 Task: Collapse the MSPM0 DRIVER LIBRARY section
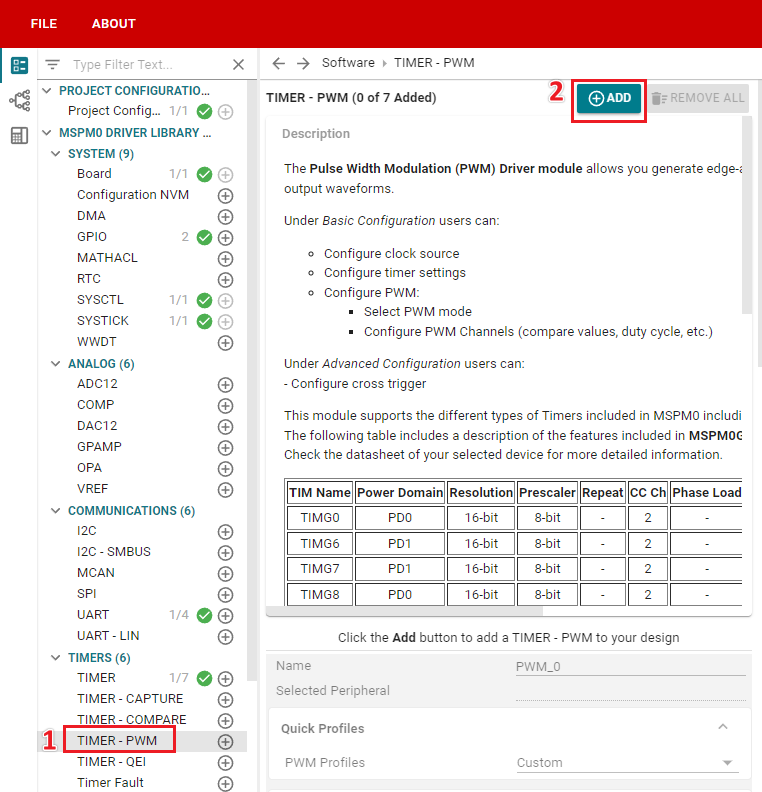coord(47,133)
